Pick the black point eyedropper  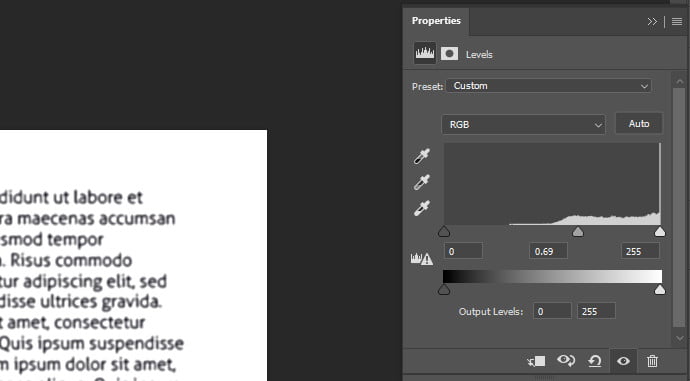point(422,156)
